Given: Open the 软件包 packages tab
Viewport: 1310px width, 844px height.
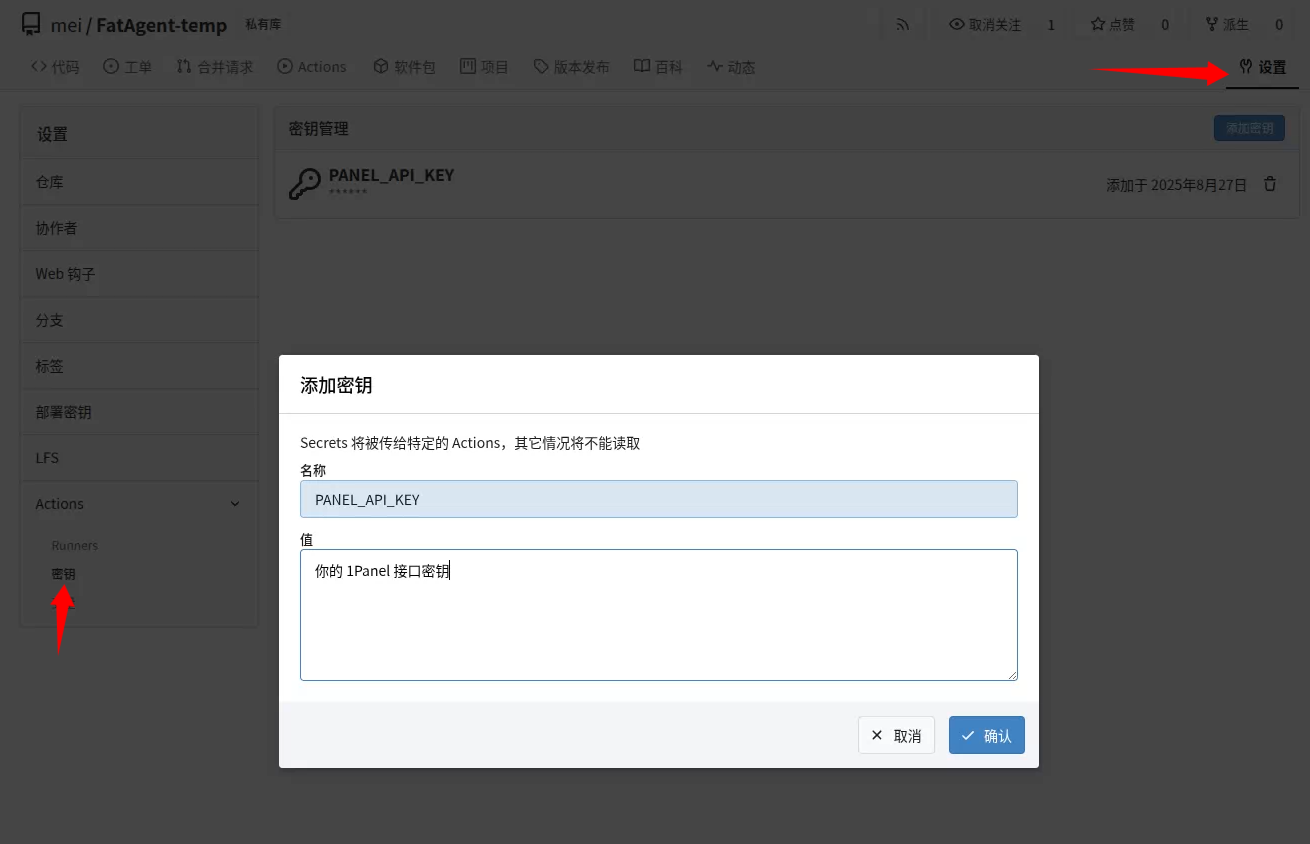Looking at the screenshot, I should 404,67.
